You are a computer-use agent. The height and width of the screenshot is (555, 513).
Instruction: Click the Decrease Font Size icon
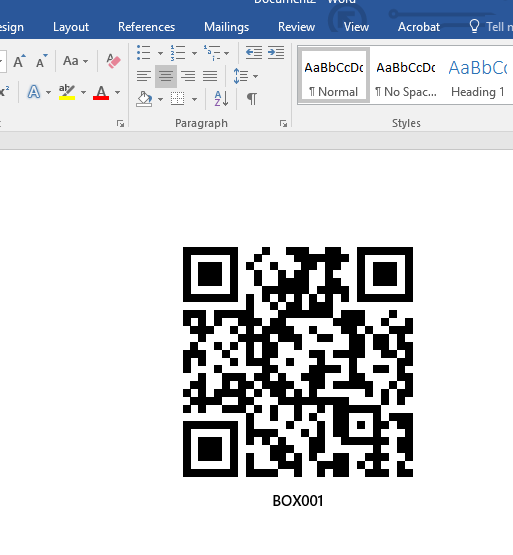click(42, 61)
